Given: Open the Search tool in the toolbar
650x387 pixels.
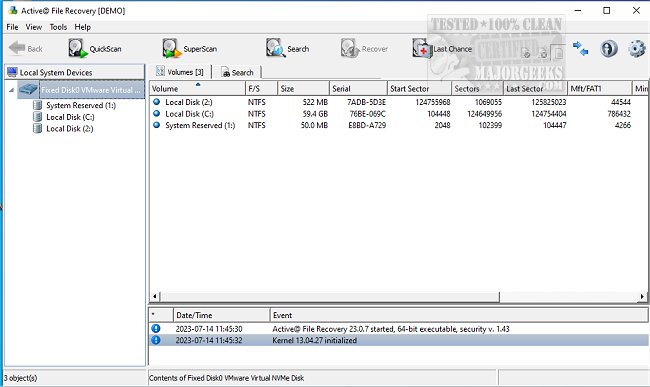Looking at the screenshot, I should [287, 48].
